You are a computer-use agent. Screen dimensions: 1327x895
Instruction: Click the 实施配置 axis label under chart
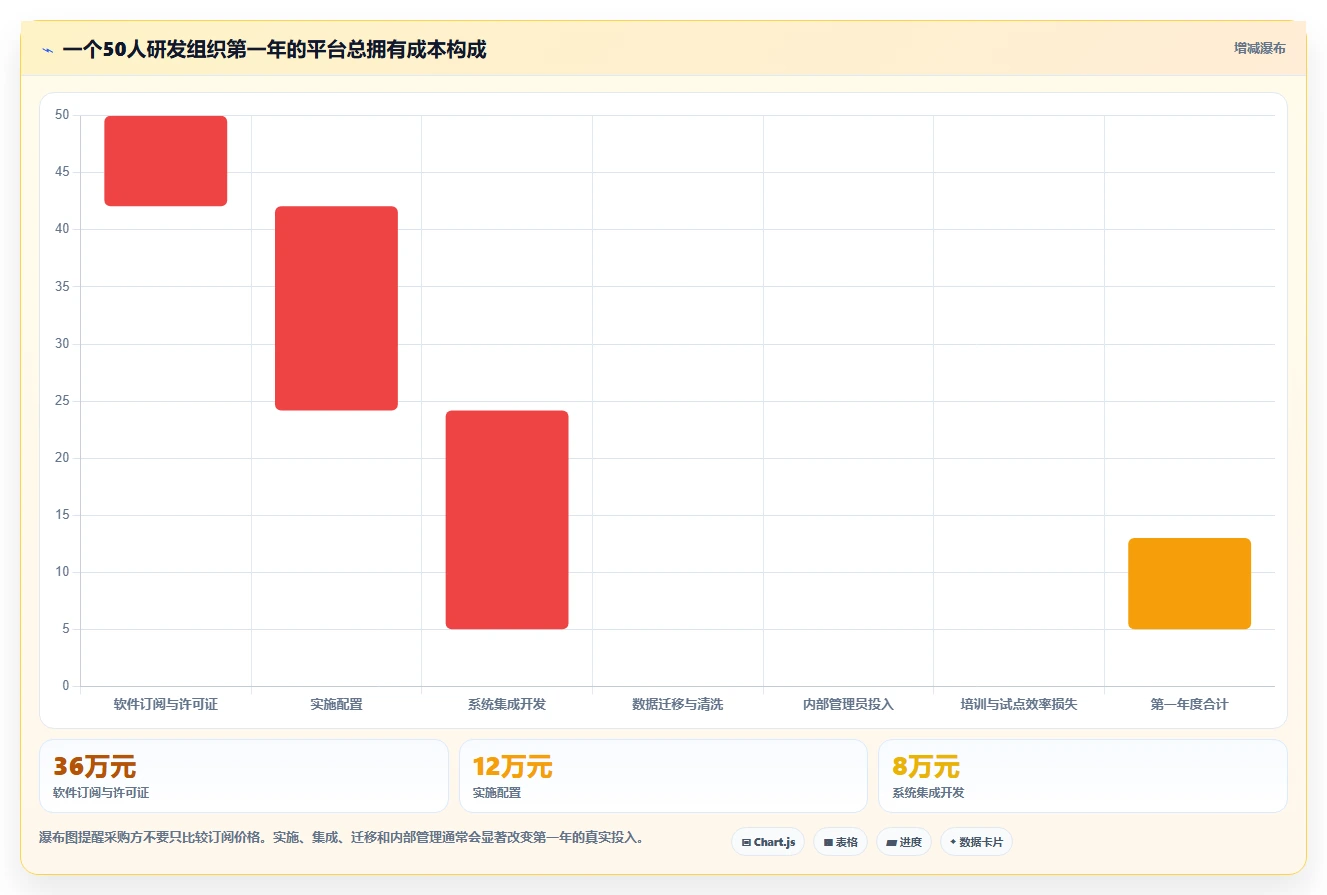click(x=337, y=705)
